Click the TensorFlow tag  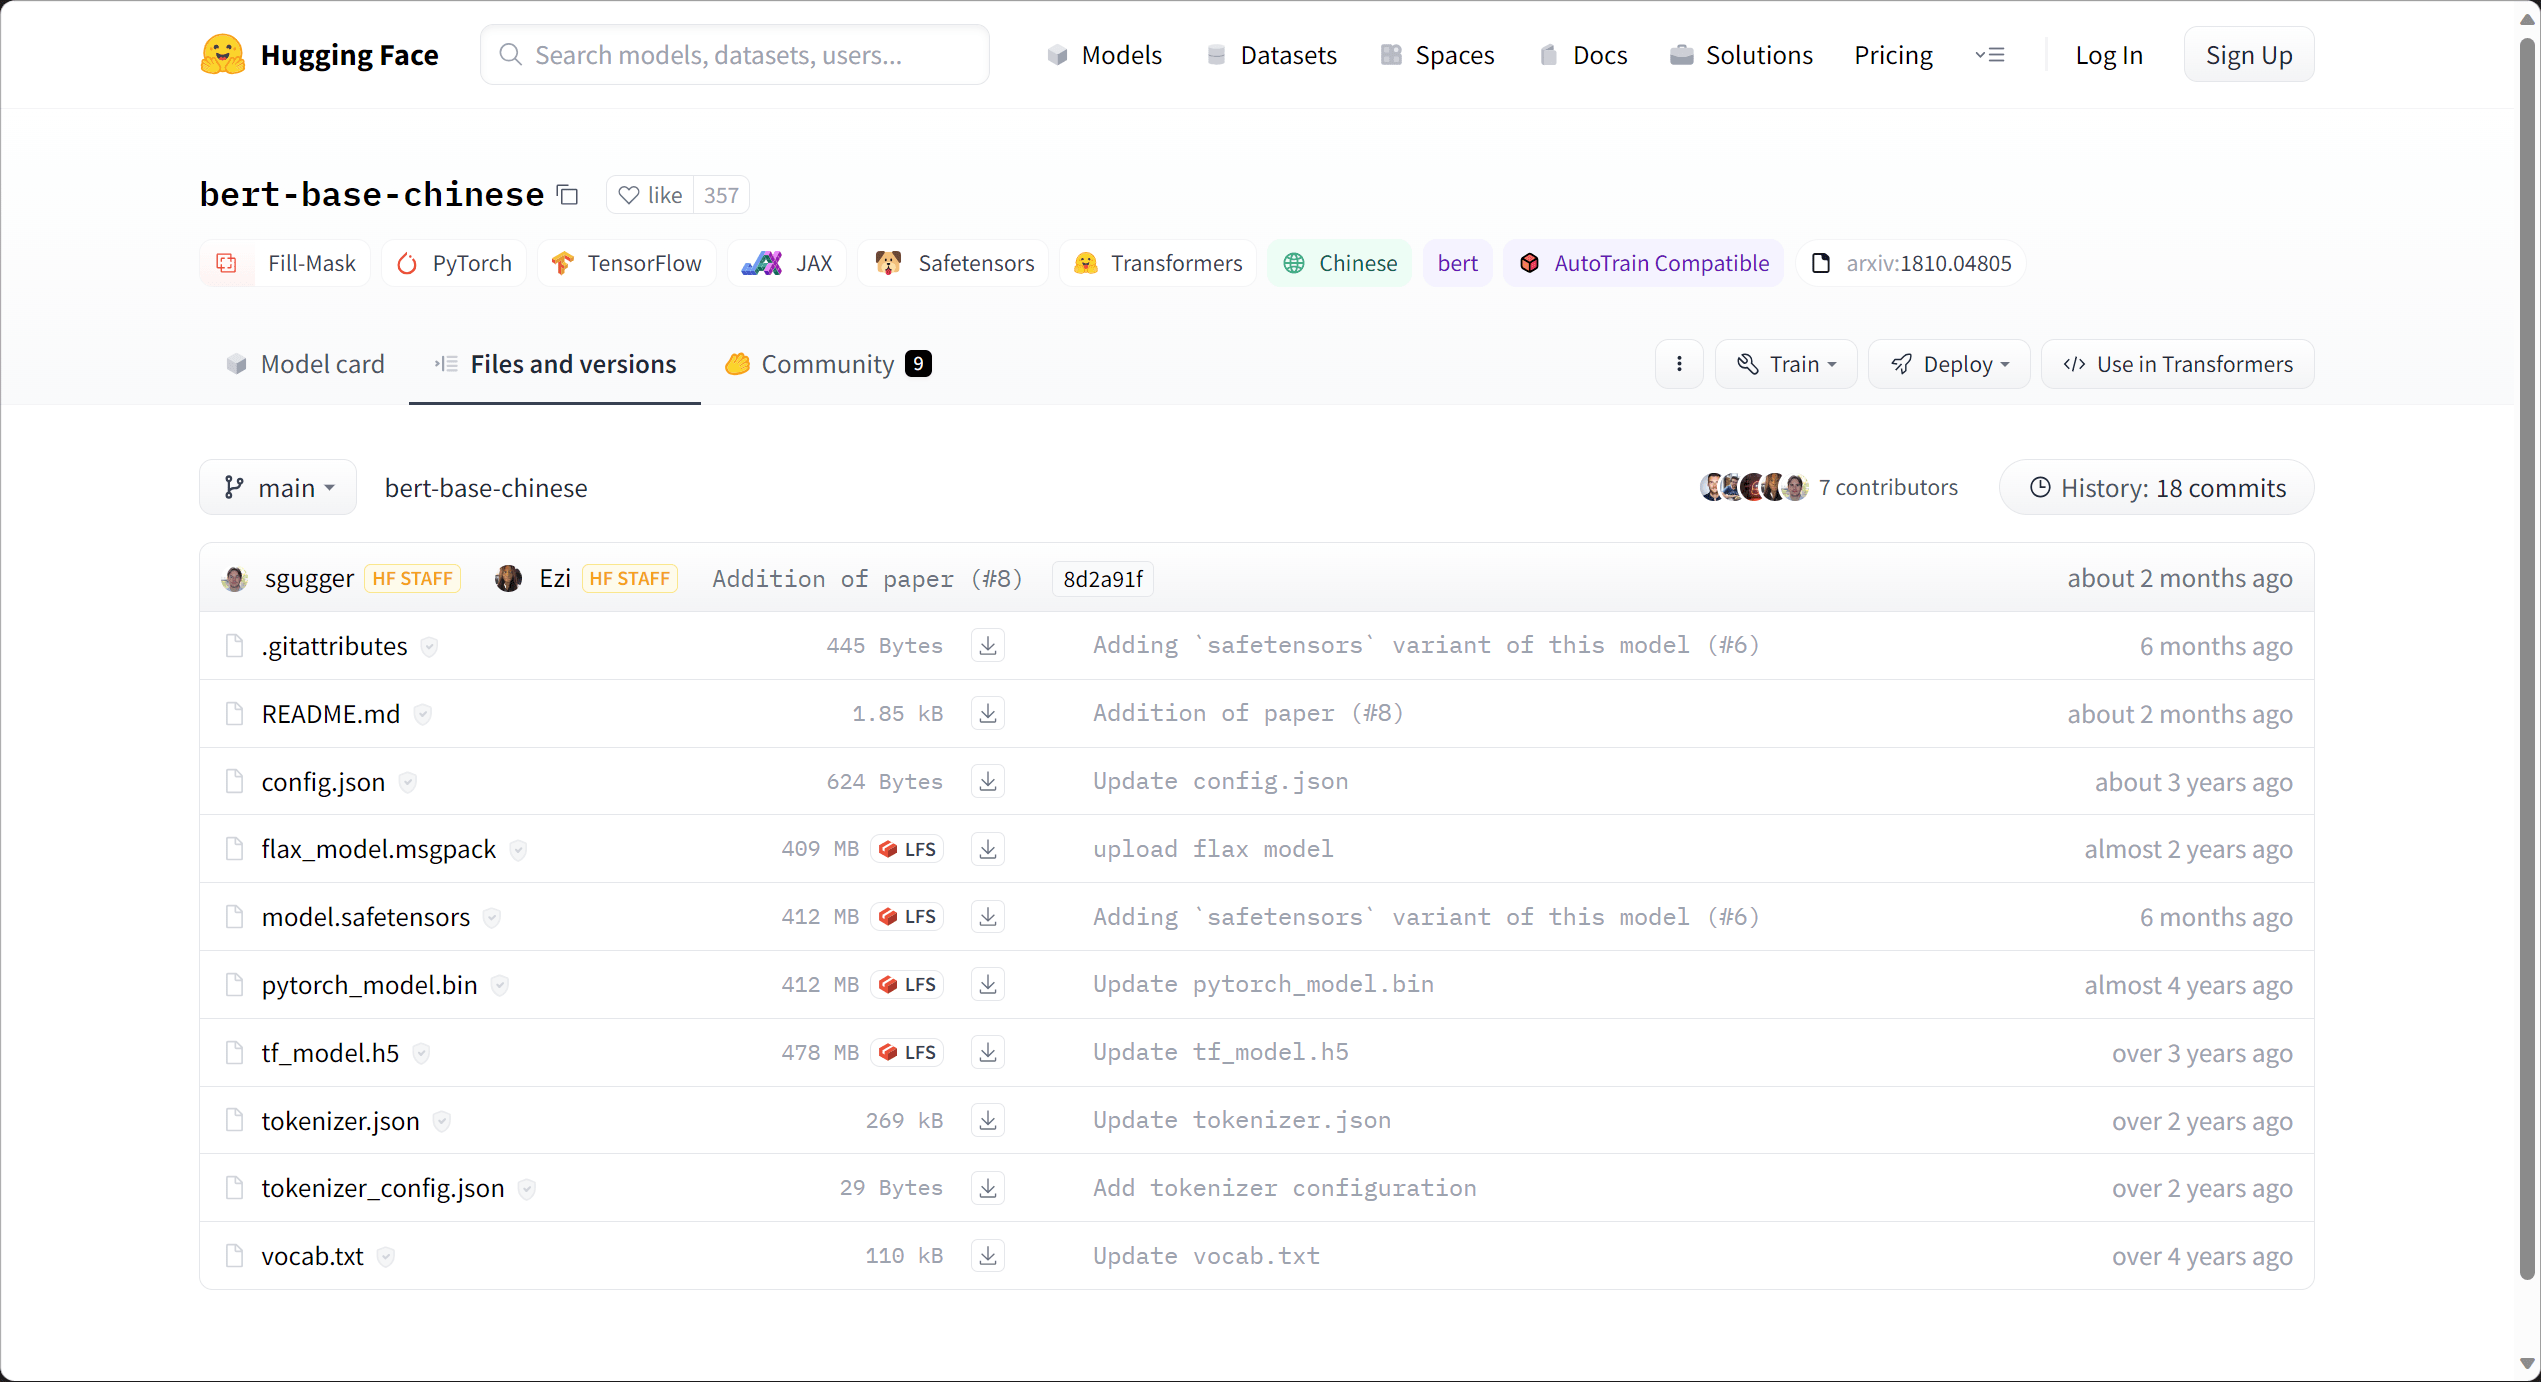pyautogui.click(x=627, y=263)
